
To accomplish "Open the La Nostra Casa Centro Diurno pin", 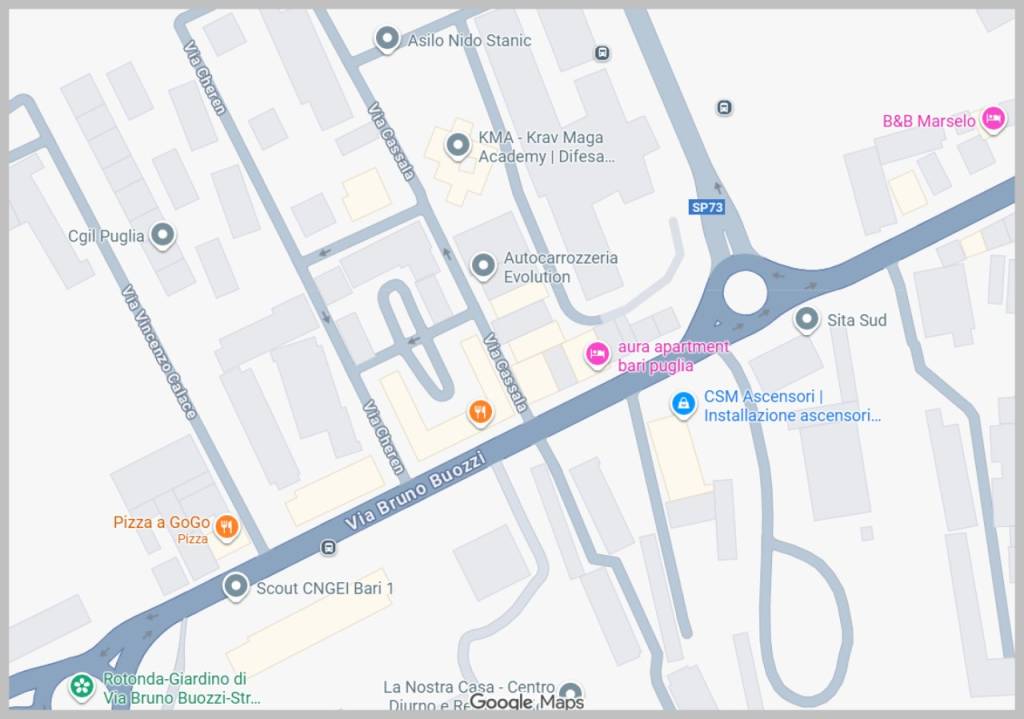I will pos(570,694).
